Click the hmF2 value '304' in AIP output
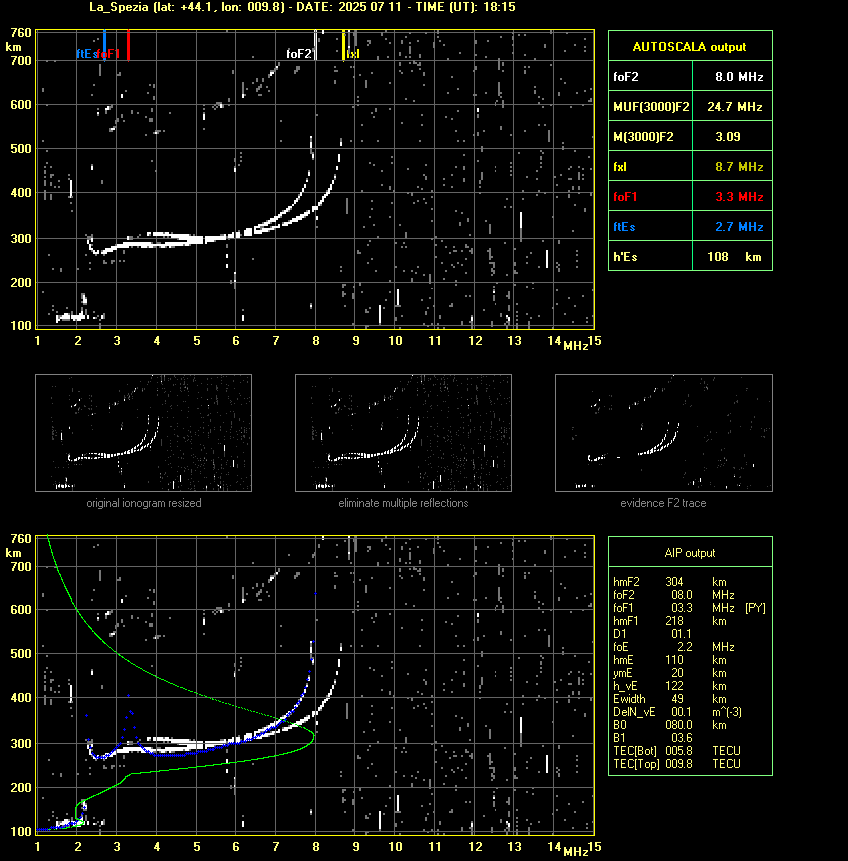The height and width of the screenshot is (861, 848). pos(674,582)
